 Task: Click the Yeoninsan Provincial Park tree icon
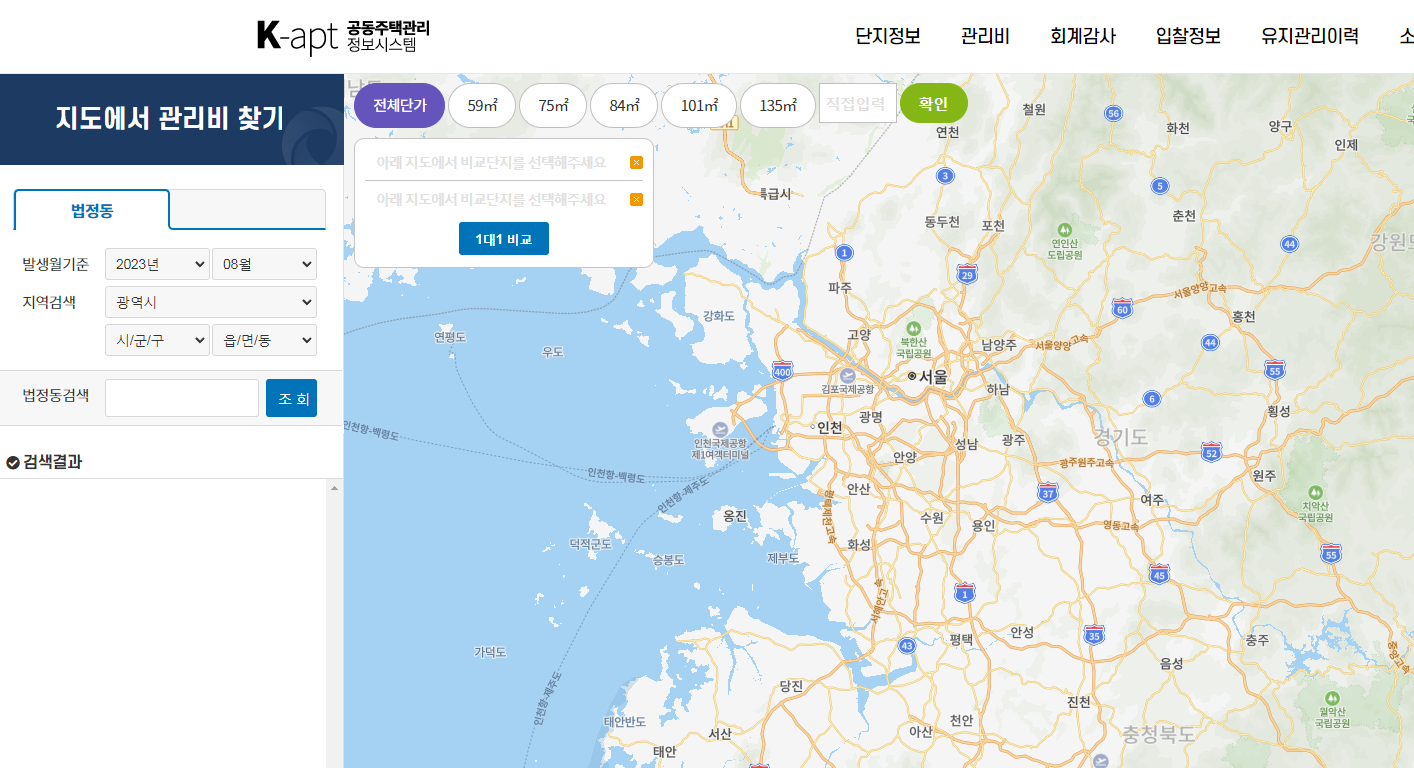point(1063,228)
